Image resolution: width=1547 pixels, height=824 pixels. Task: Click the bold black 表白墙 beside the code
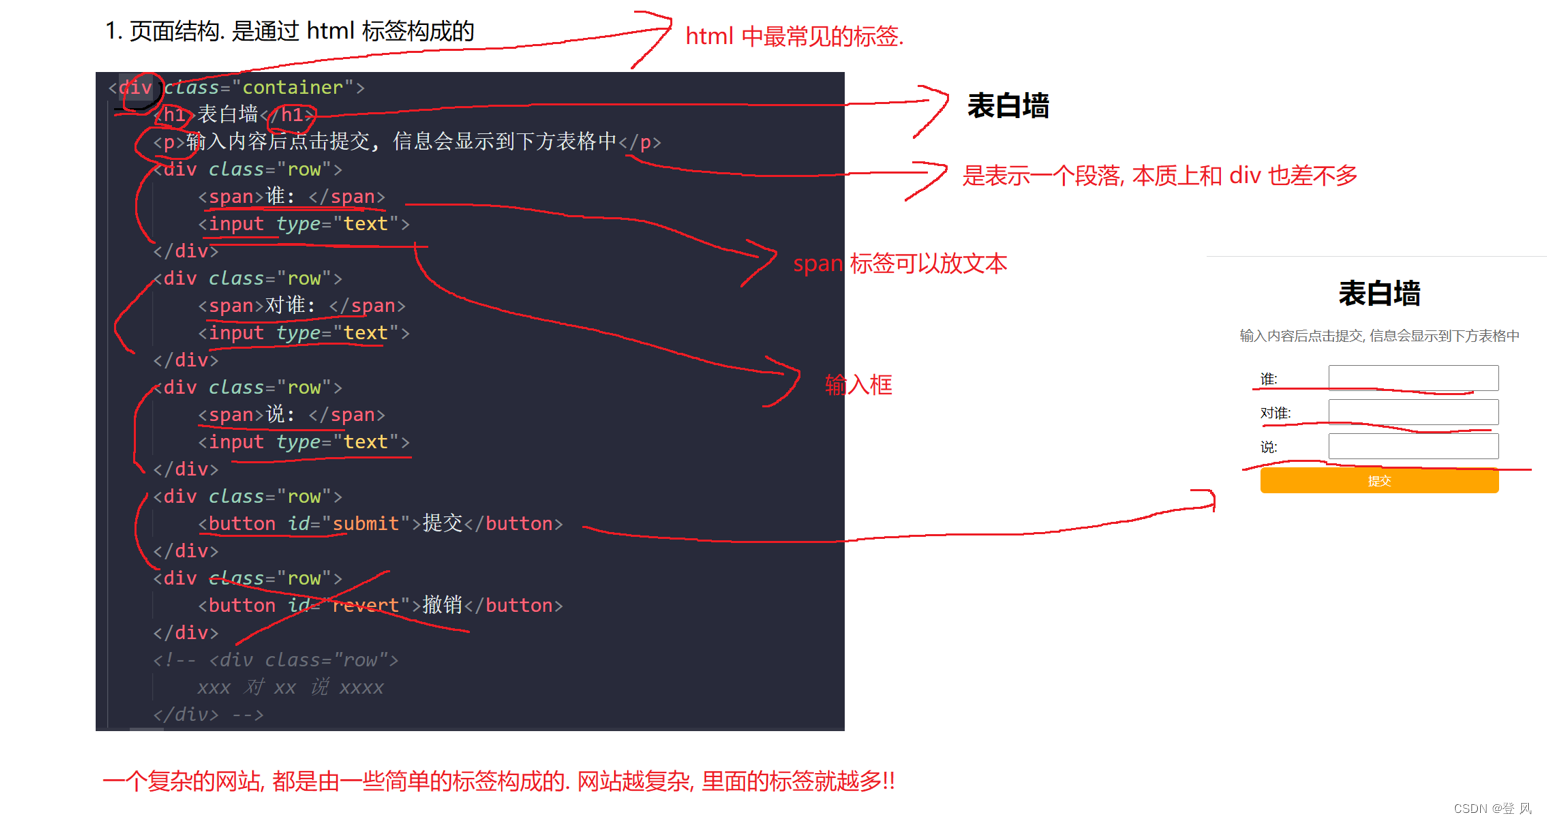[1008, 106]
